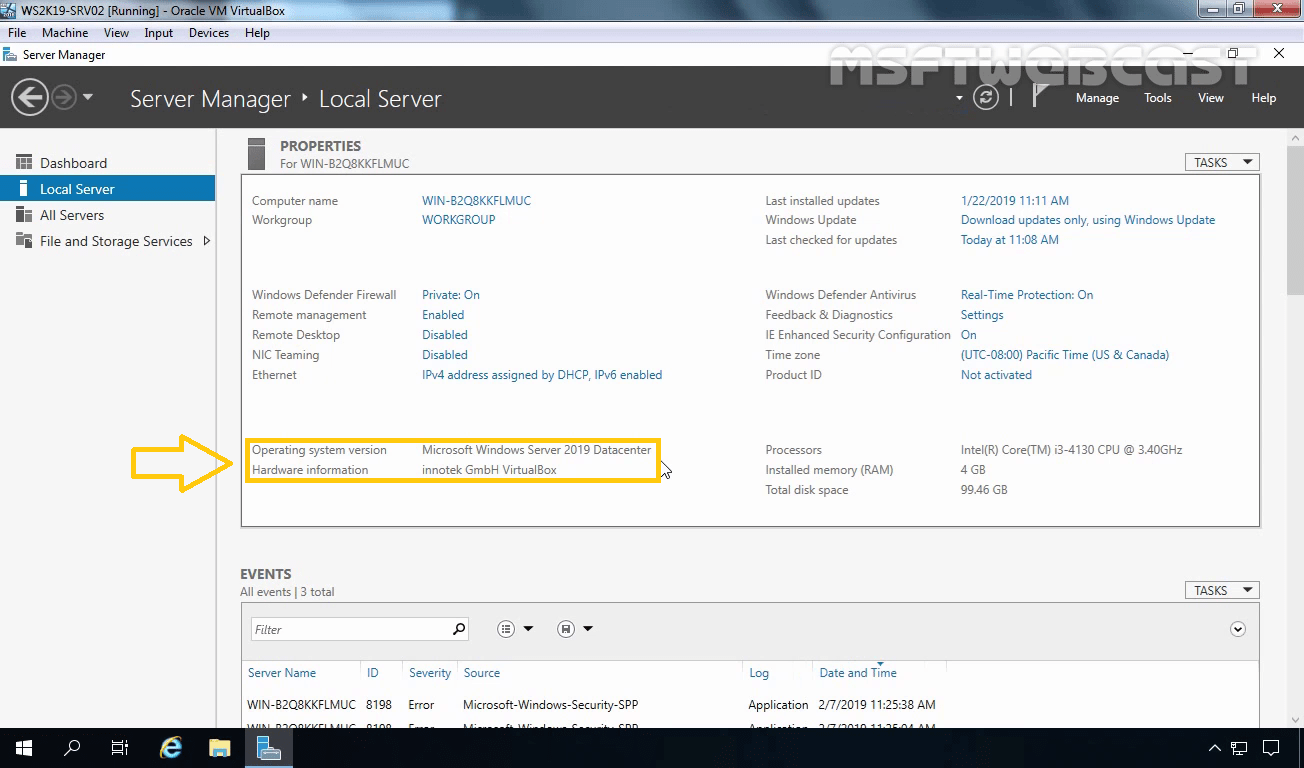Click Remote Desktop Disabled link

pyautogui.click(x=445, y=335)
